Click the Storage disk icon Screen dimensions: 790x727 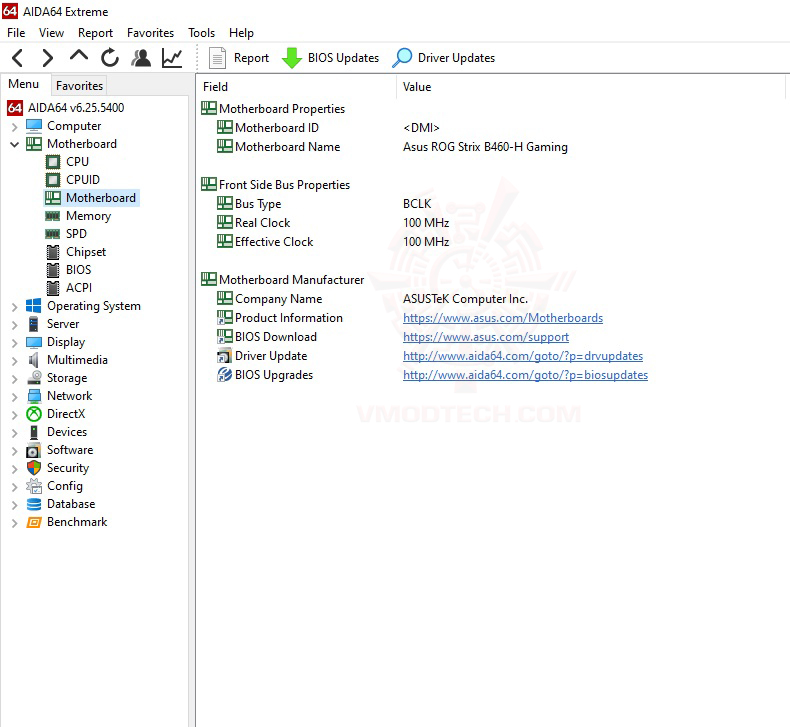(34, 378)
